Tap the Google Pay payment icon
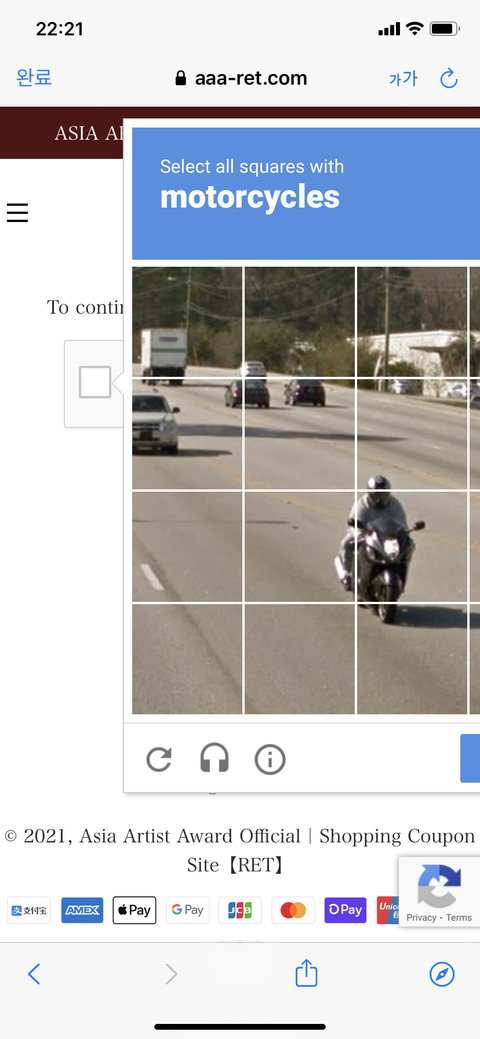Viewport: 480px width, 1039px height. [188, 910]
